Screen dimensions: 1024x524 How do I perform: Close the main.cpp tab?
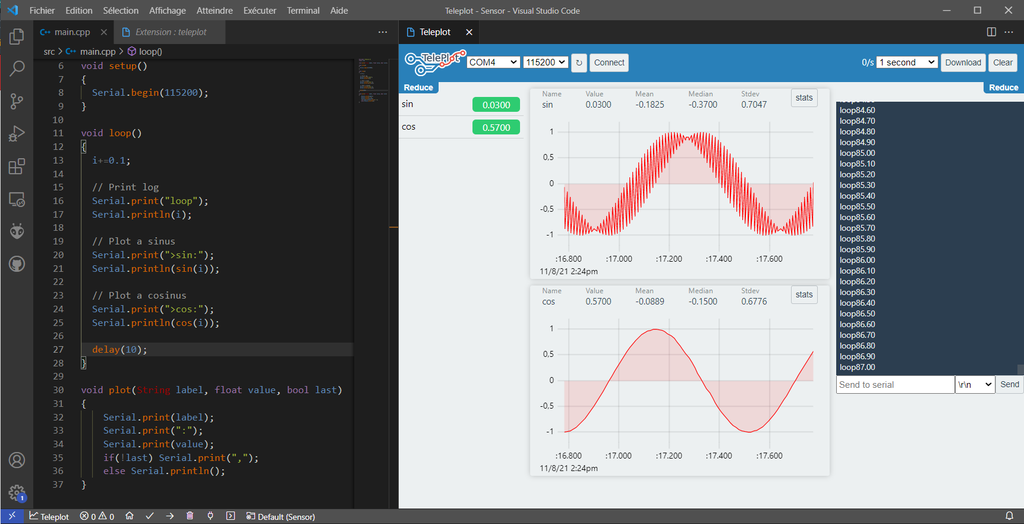point(104,31)
